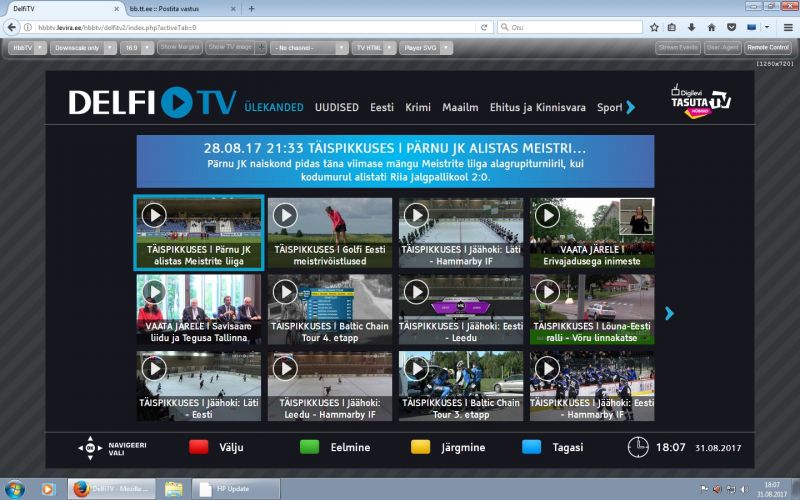Click the yellow Järgmine button

click(x=420, y=447)
